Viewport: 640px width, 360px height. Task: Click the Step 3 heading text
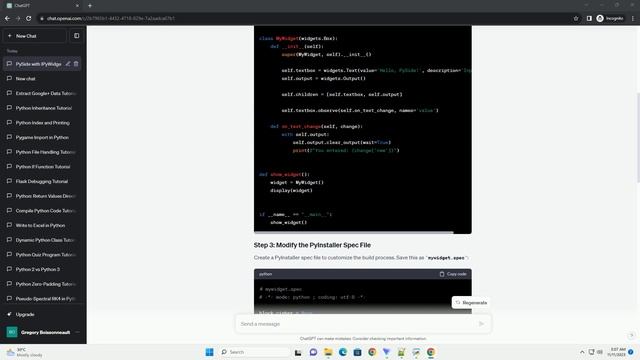tap(312, 245)
